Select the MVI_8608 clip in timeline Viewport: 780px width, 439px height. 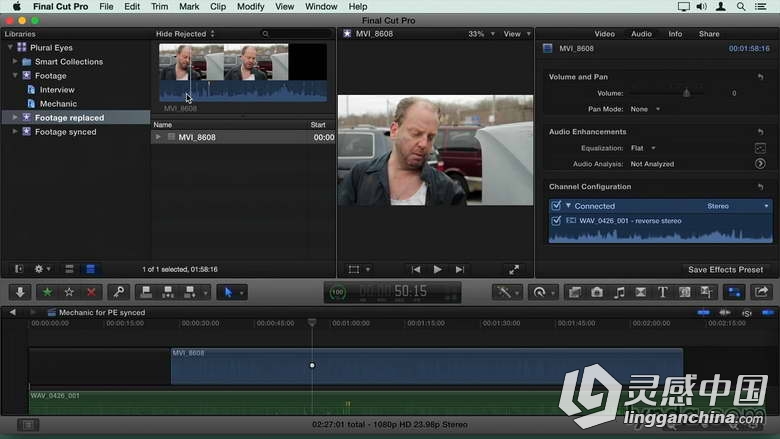[x=427, y=366]
